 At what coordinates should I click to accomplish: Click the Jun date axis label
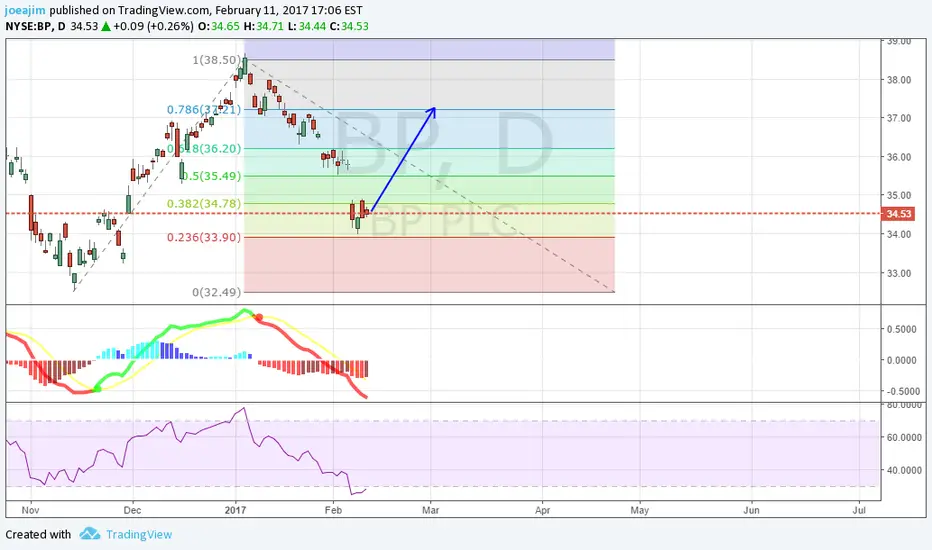(x=752, y=510)
